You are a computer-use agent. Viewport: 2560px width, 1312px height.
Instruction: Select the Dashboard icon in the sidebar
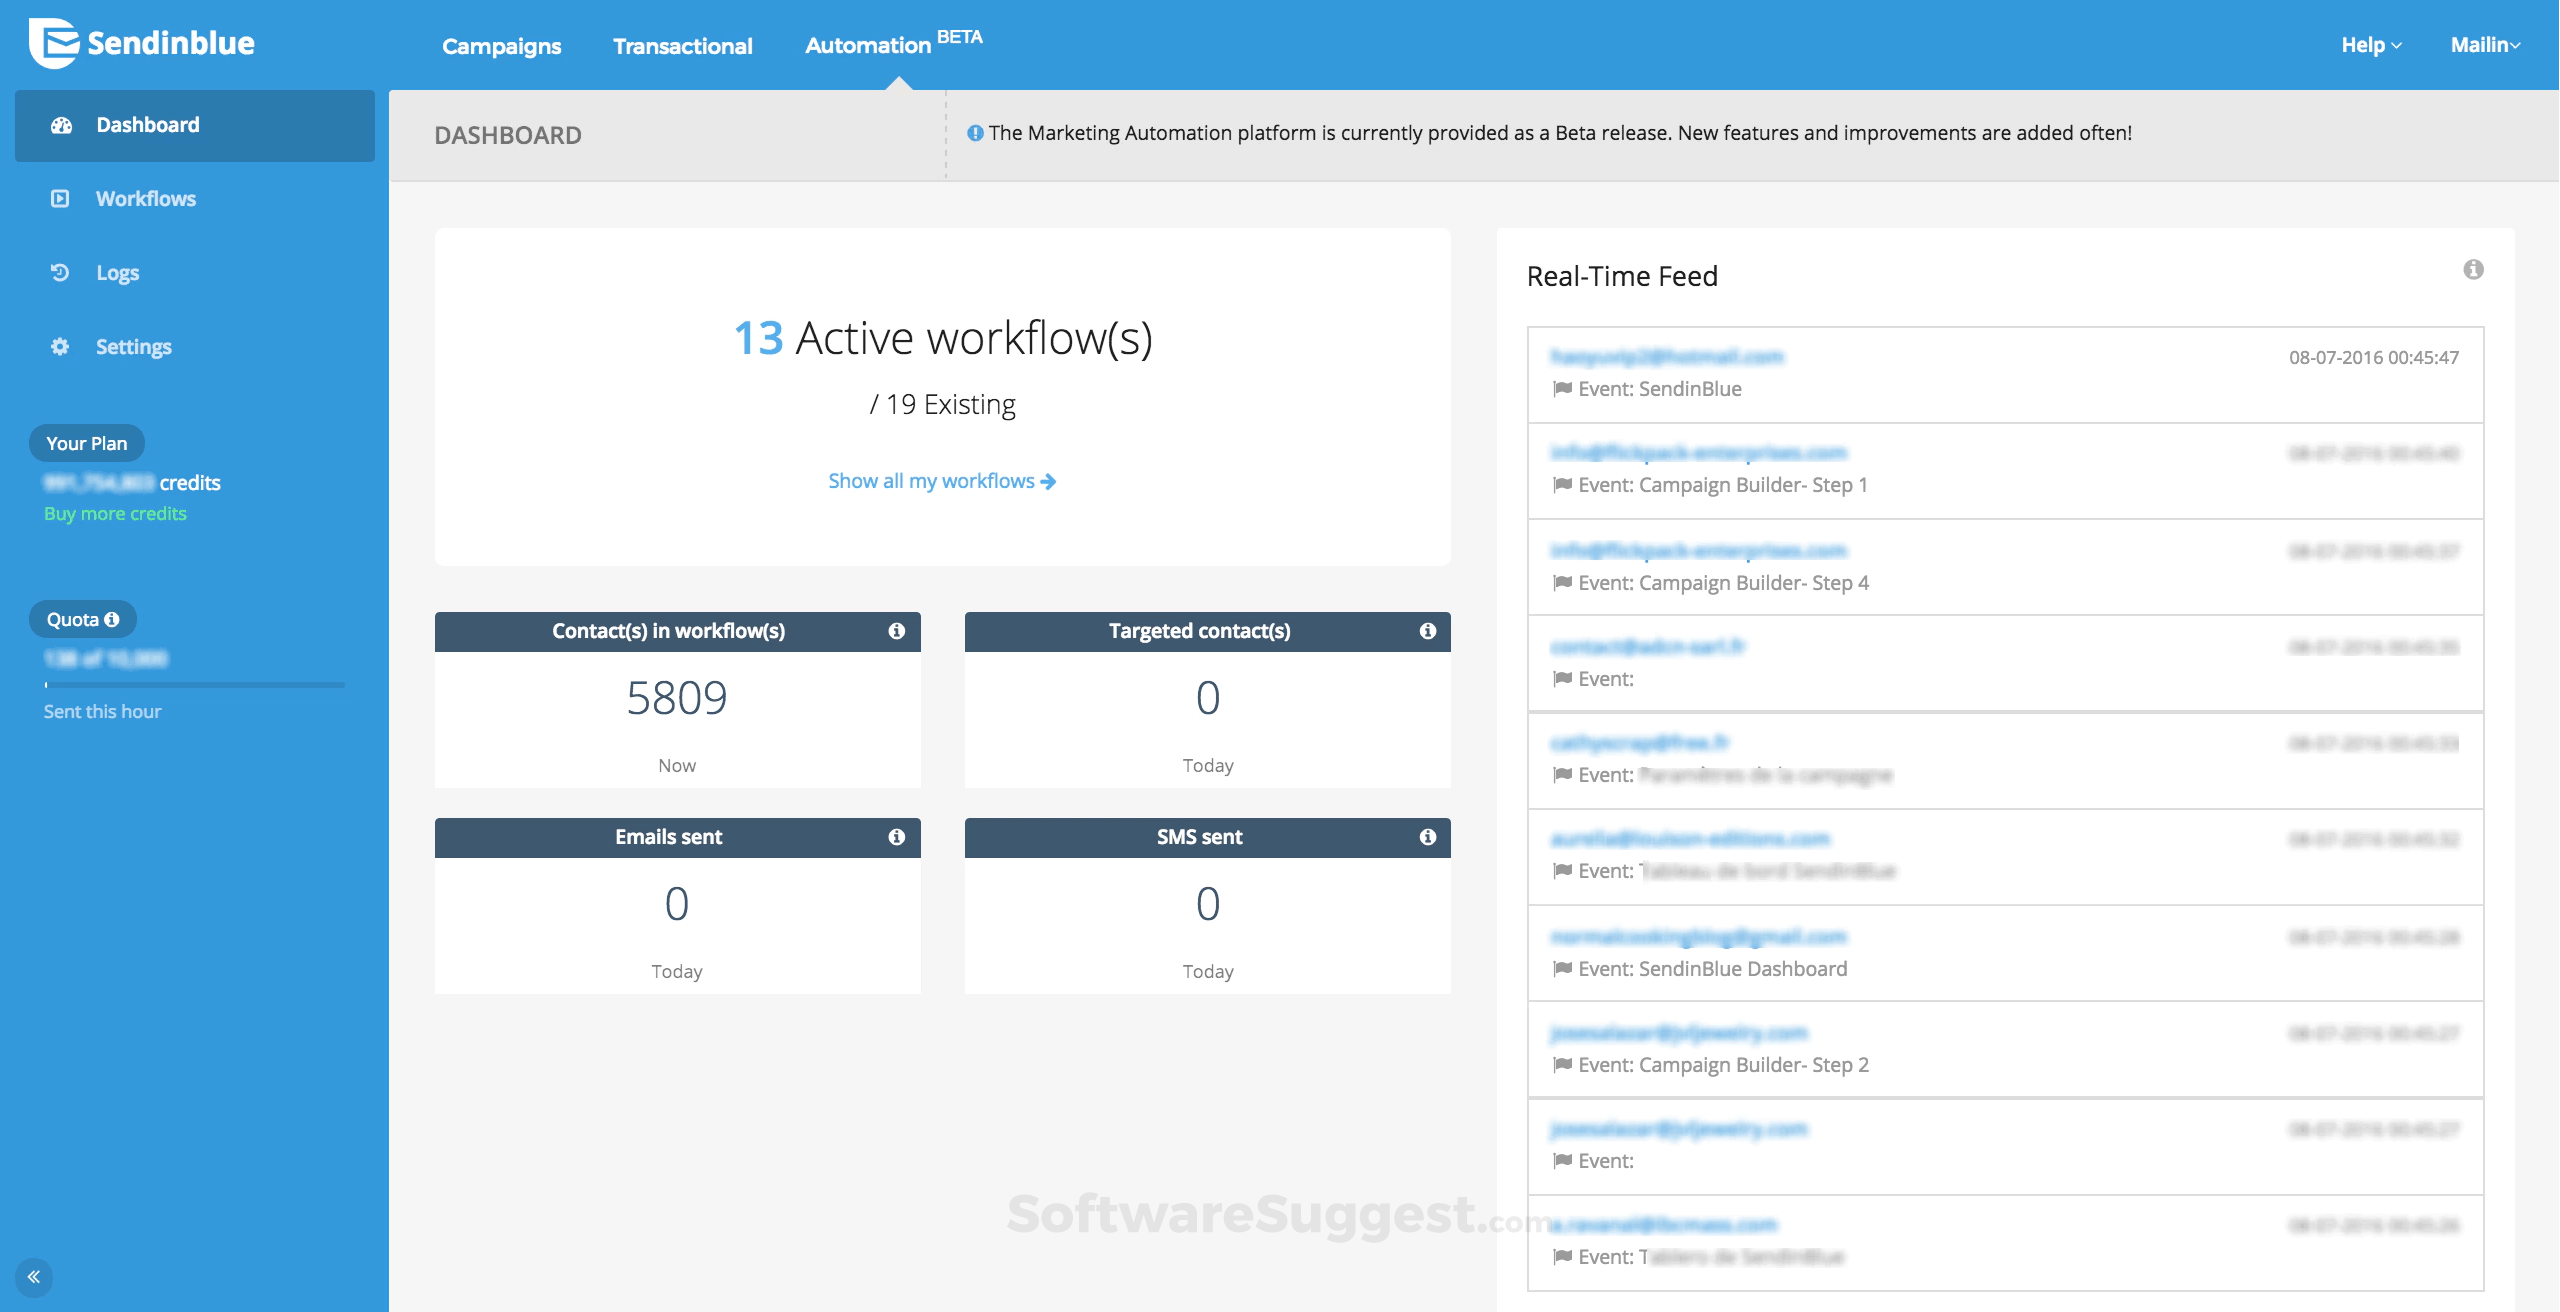(60, 125)
